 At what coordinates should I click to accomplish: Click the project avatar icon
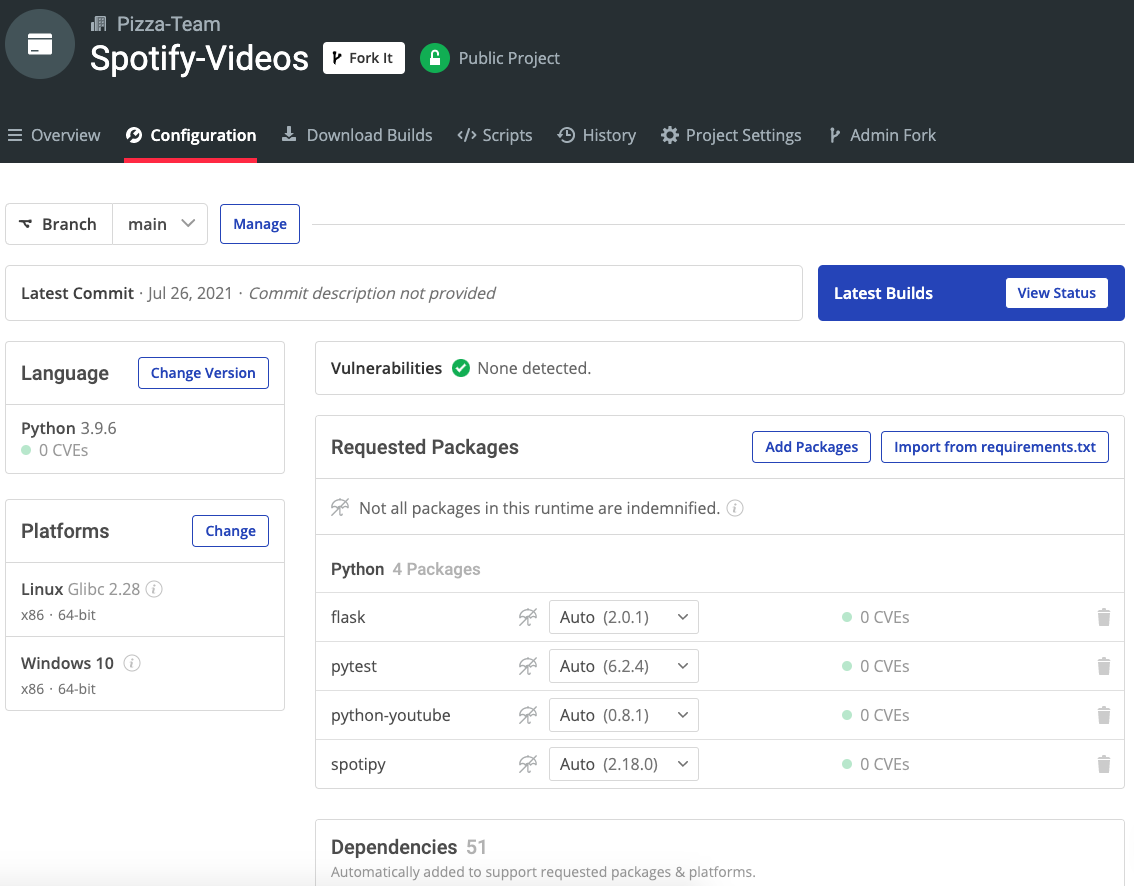[40, 44]
